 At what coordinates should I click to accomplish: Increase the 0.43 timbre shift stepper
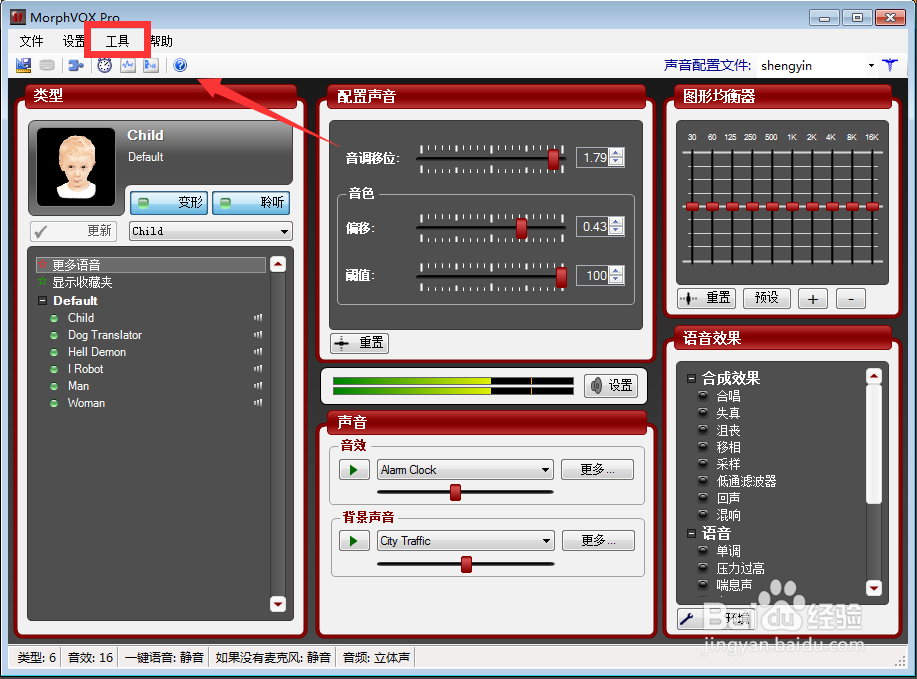click(616, 222)
